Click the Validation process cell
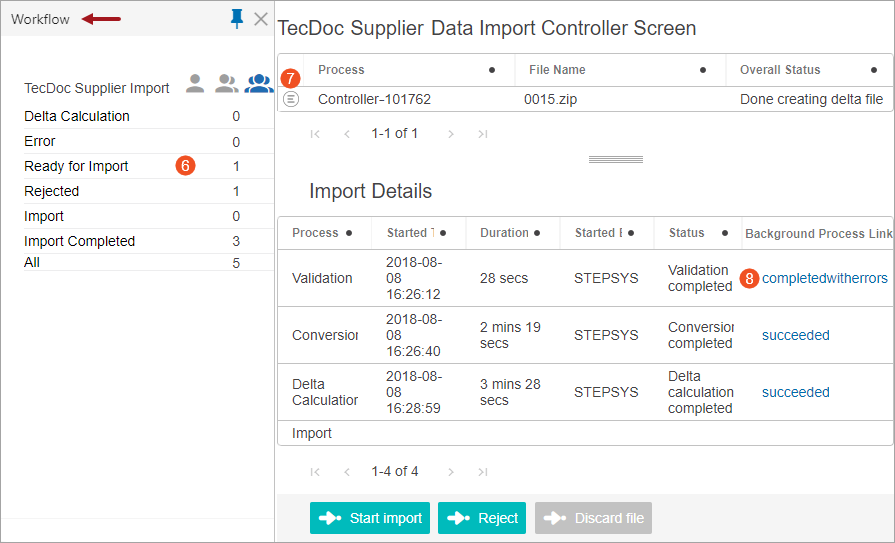Screen dimensions: 895x543 [322, 278]
